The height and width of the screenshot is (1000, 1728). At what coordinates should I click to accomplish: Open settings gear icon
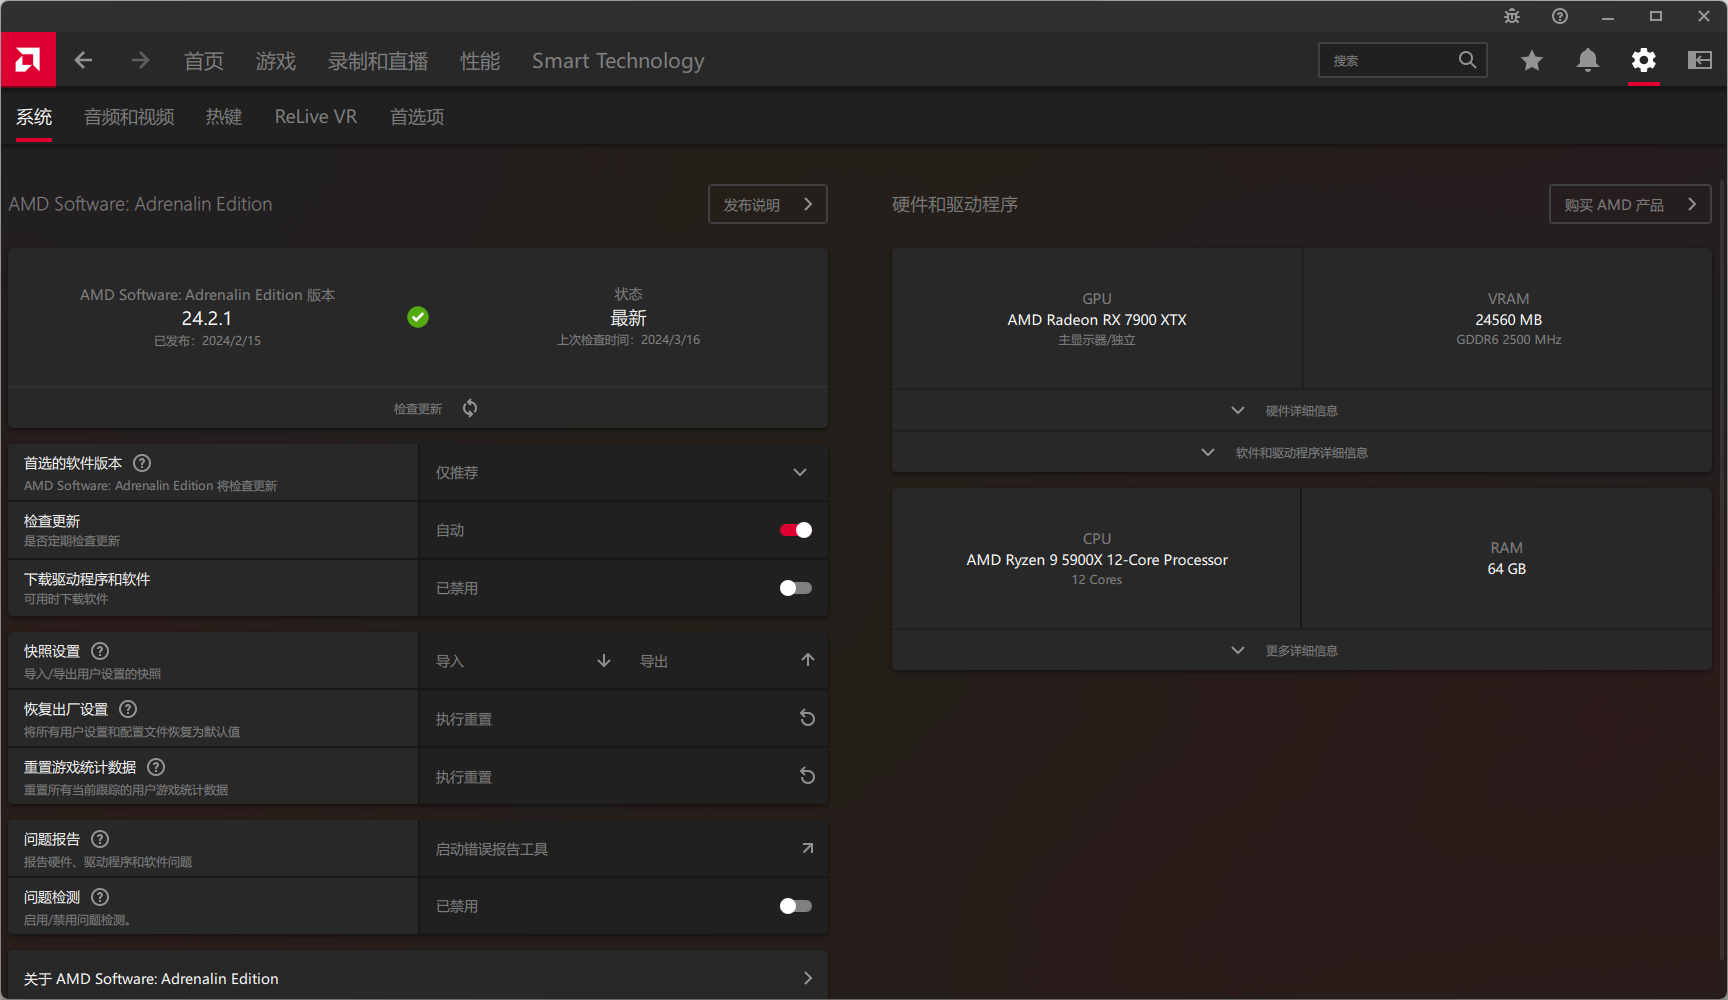click(x=1643, y=60)
